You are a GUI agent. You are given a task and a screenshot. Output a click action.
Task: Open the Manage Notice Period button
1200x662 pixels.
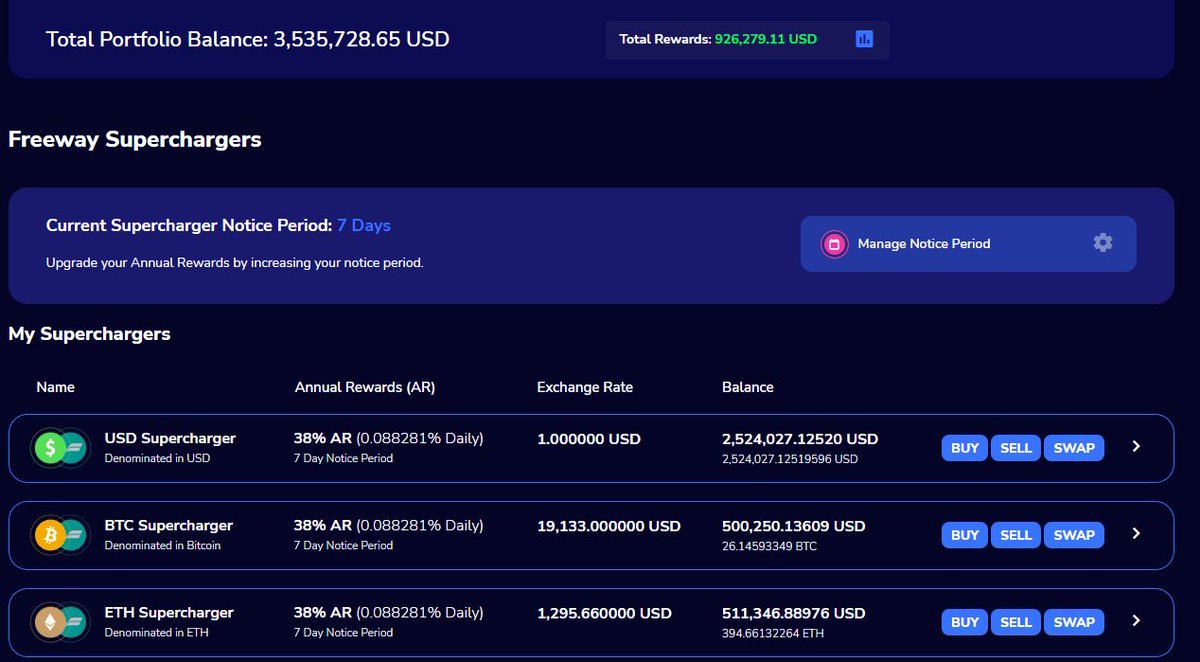pyautogui.click(x=968, y=244)
